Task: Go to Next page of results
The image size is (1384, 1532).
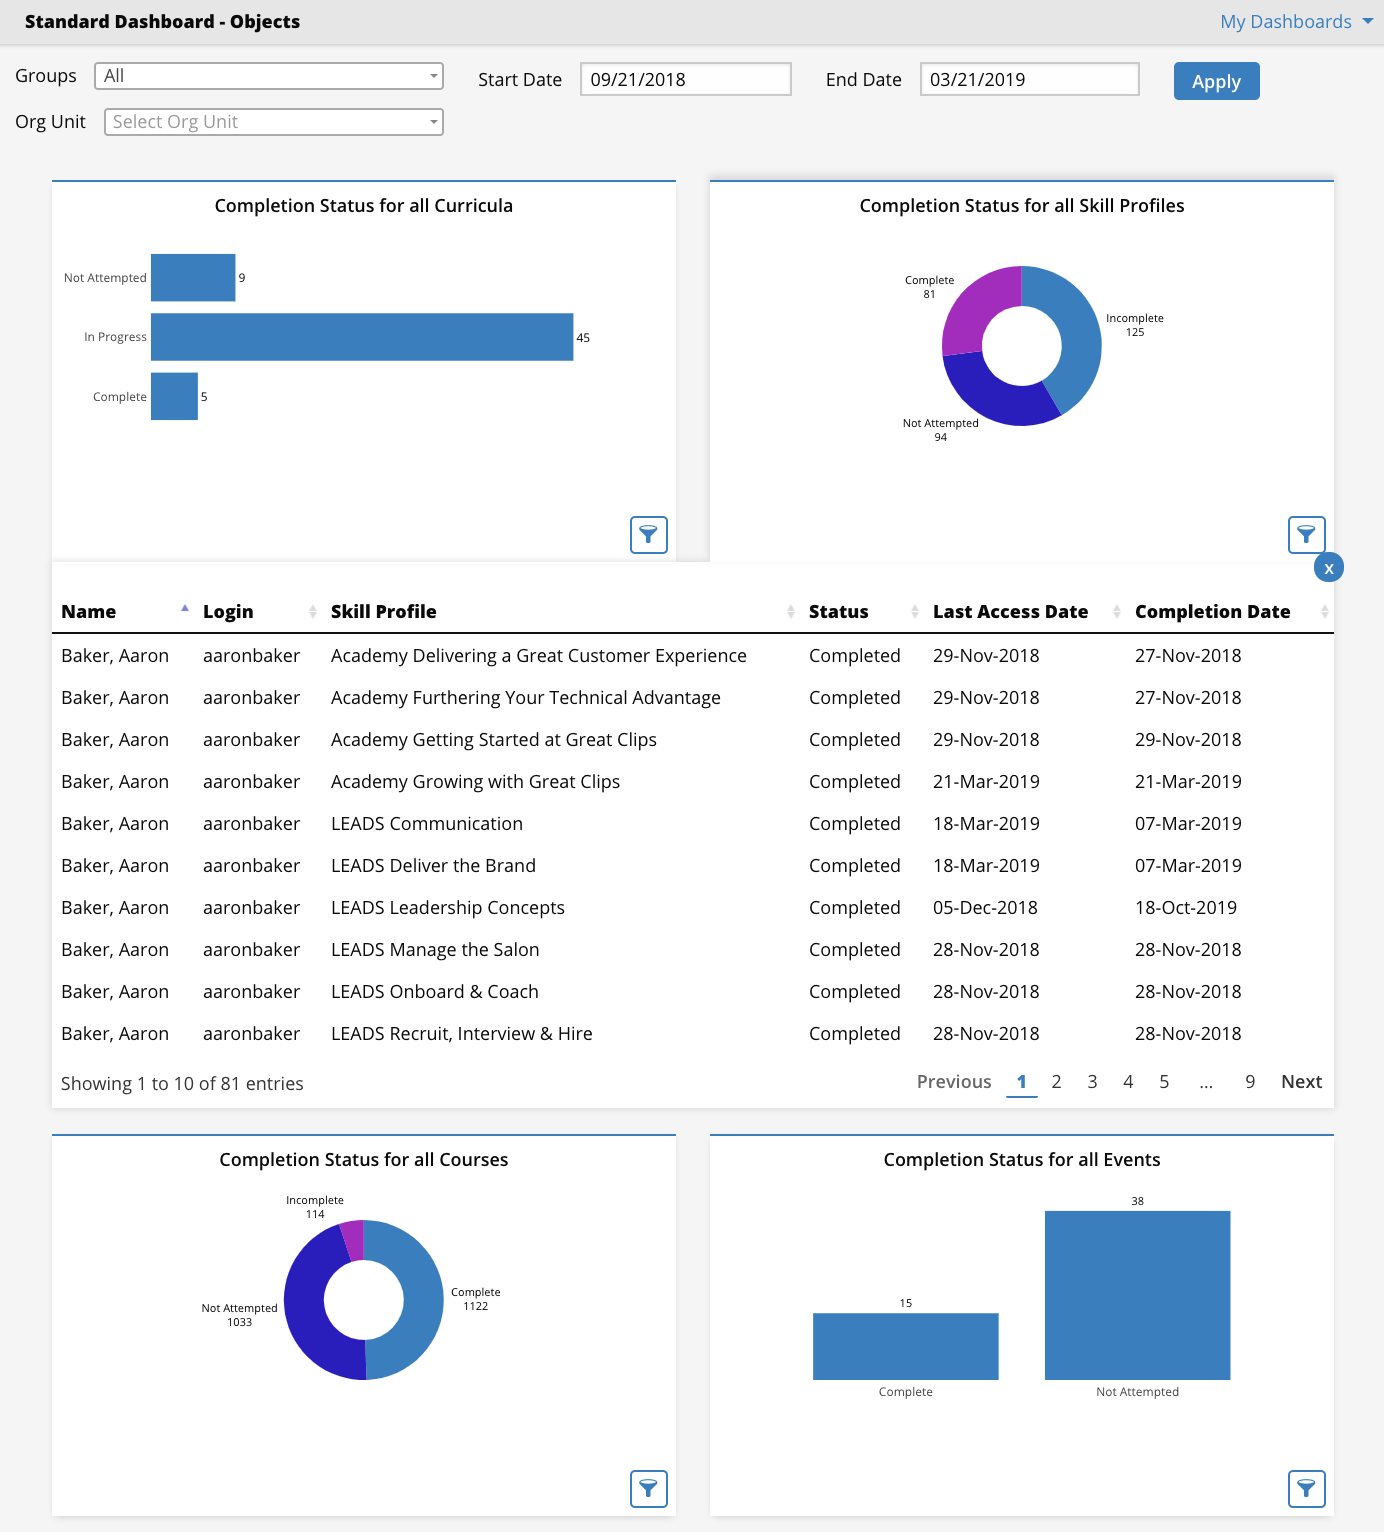Action: 1301,1082
